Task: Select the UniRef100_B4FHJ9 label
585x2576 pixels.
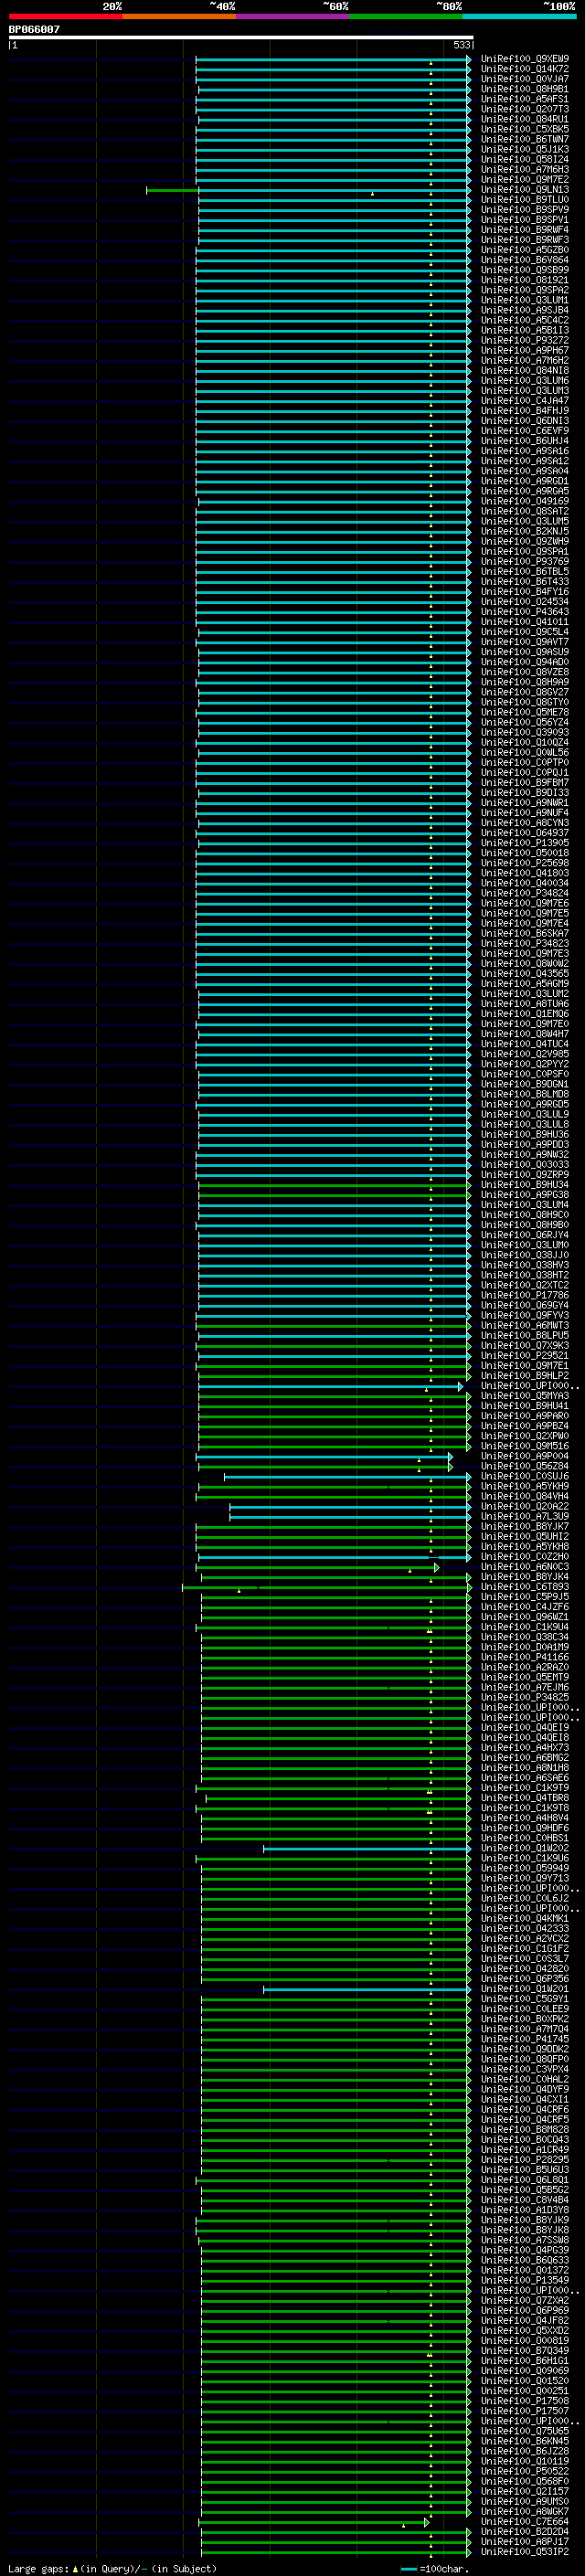Action: coord(525,411)
